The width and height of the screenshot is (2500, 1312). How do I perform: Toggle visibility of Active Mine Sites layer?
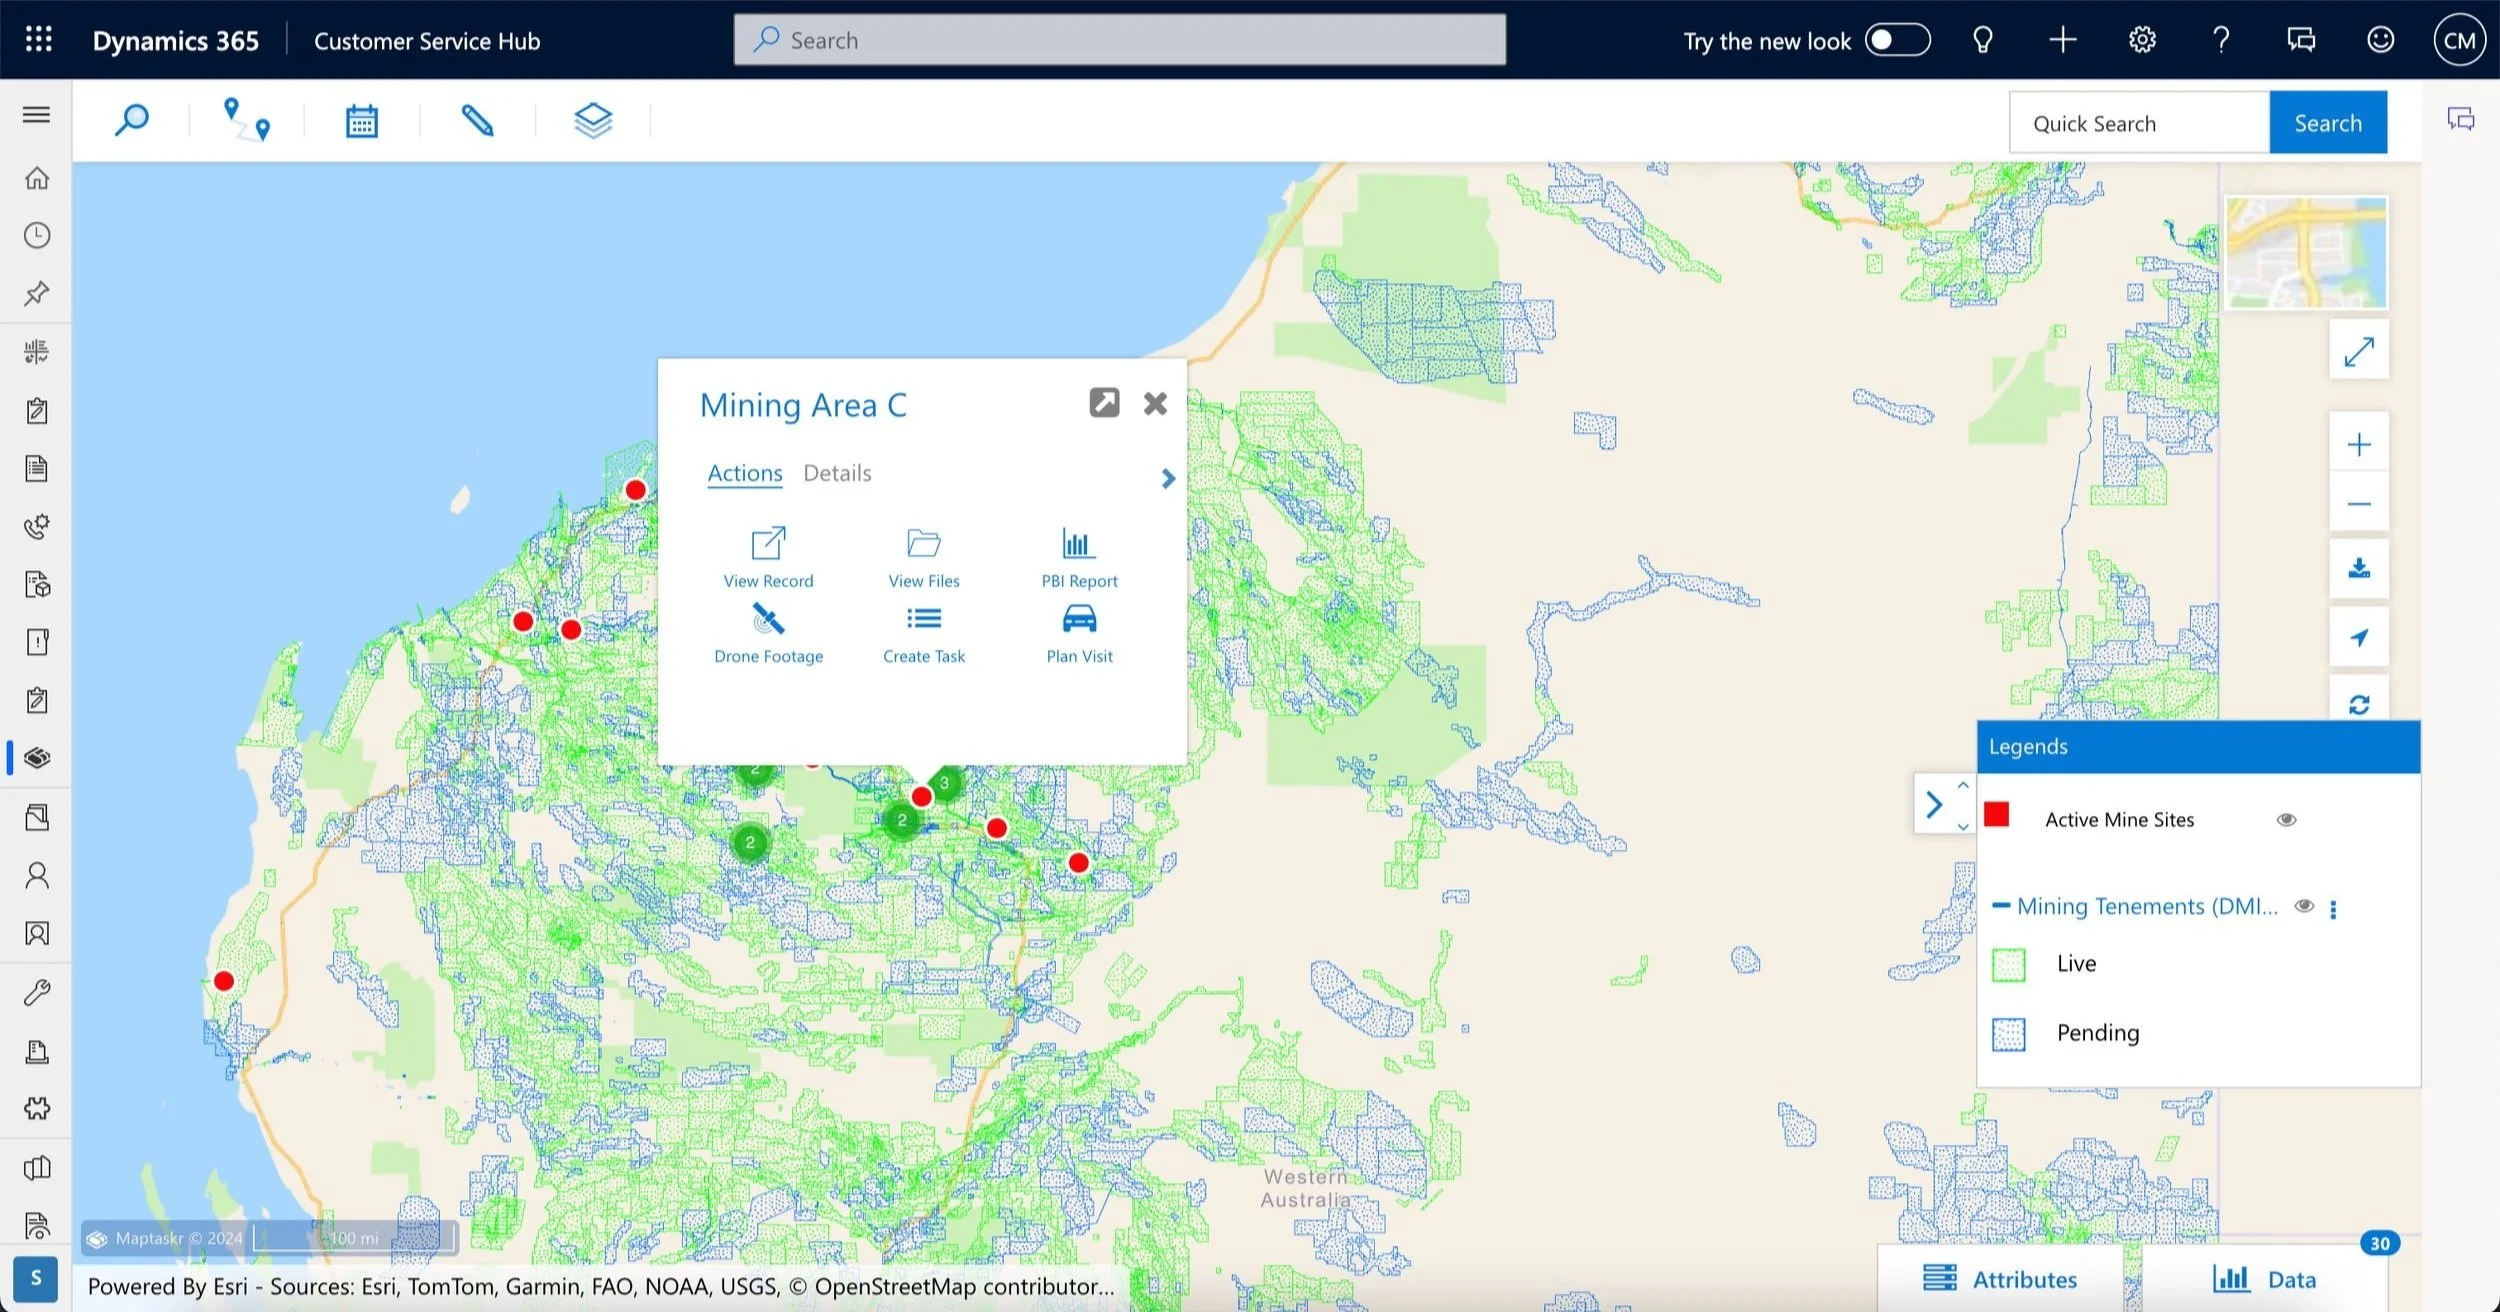click(x=2288, y=819)
